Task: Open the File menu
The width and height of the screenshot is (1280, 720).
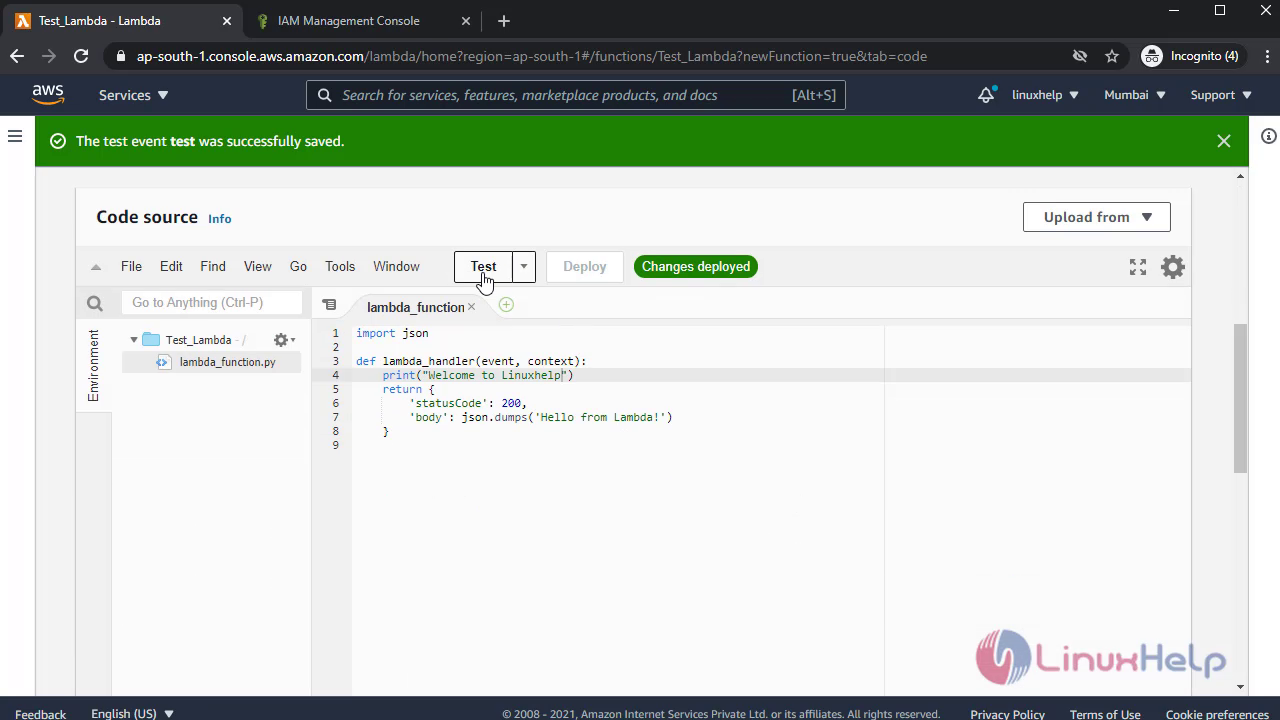Action: point(131,267)
